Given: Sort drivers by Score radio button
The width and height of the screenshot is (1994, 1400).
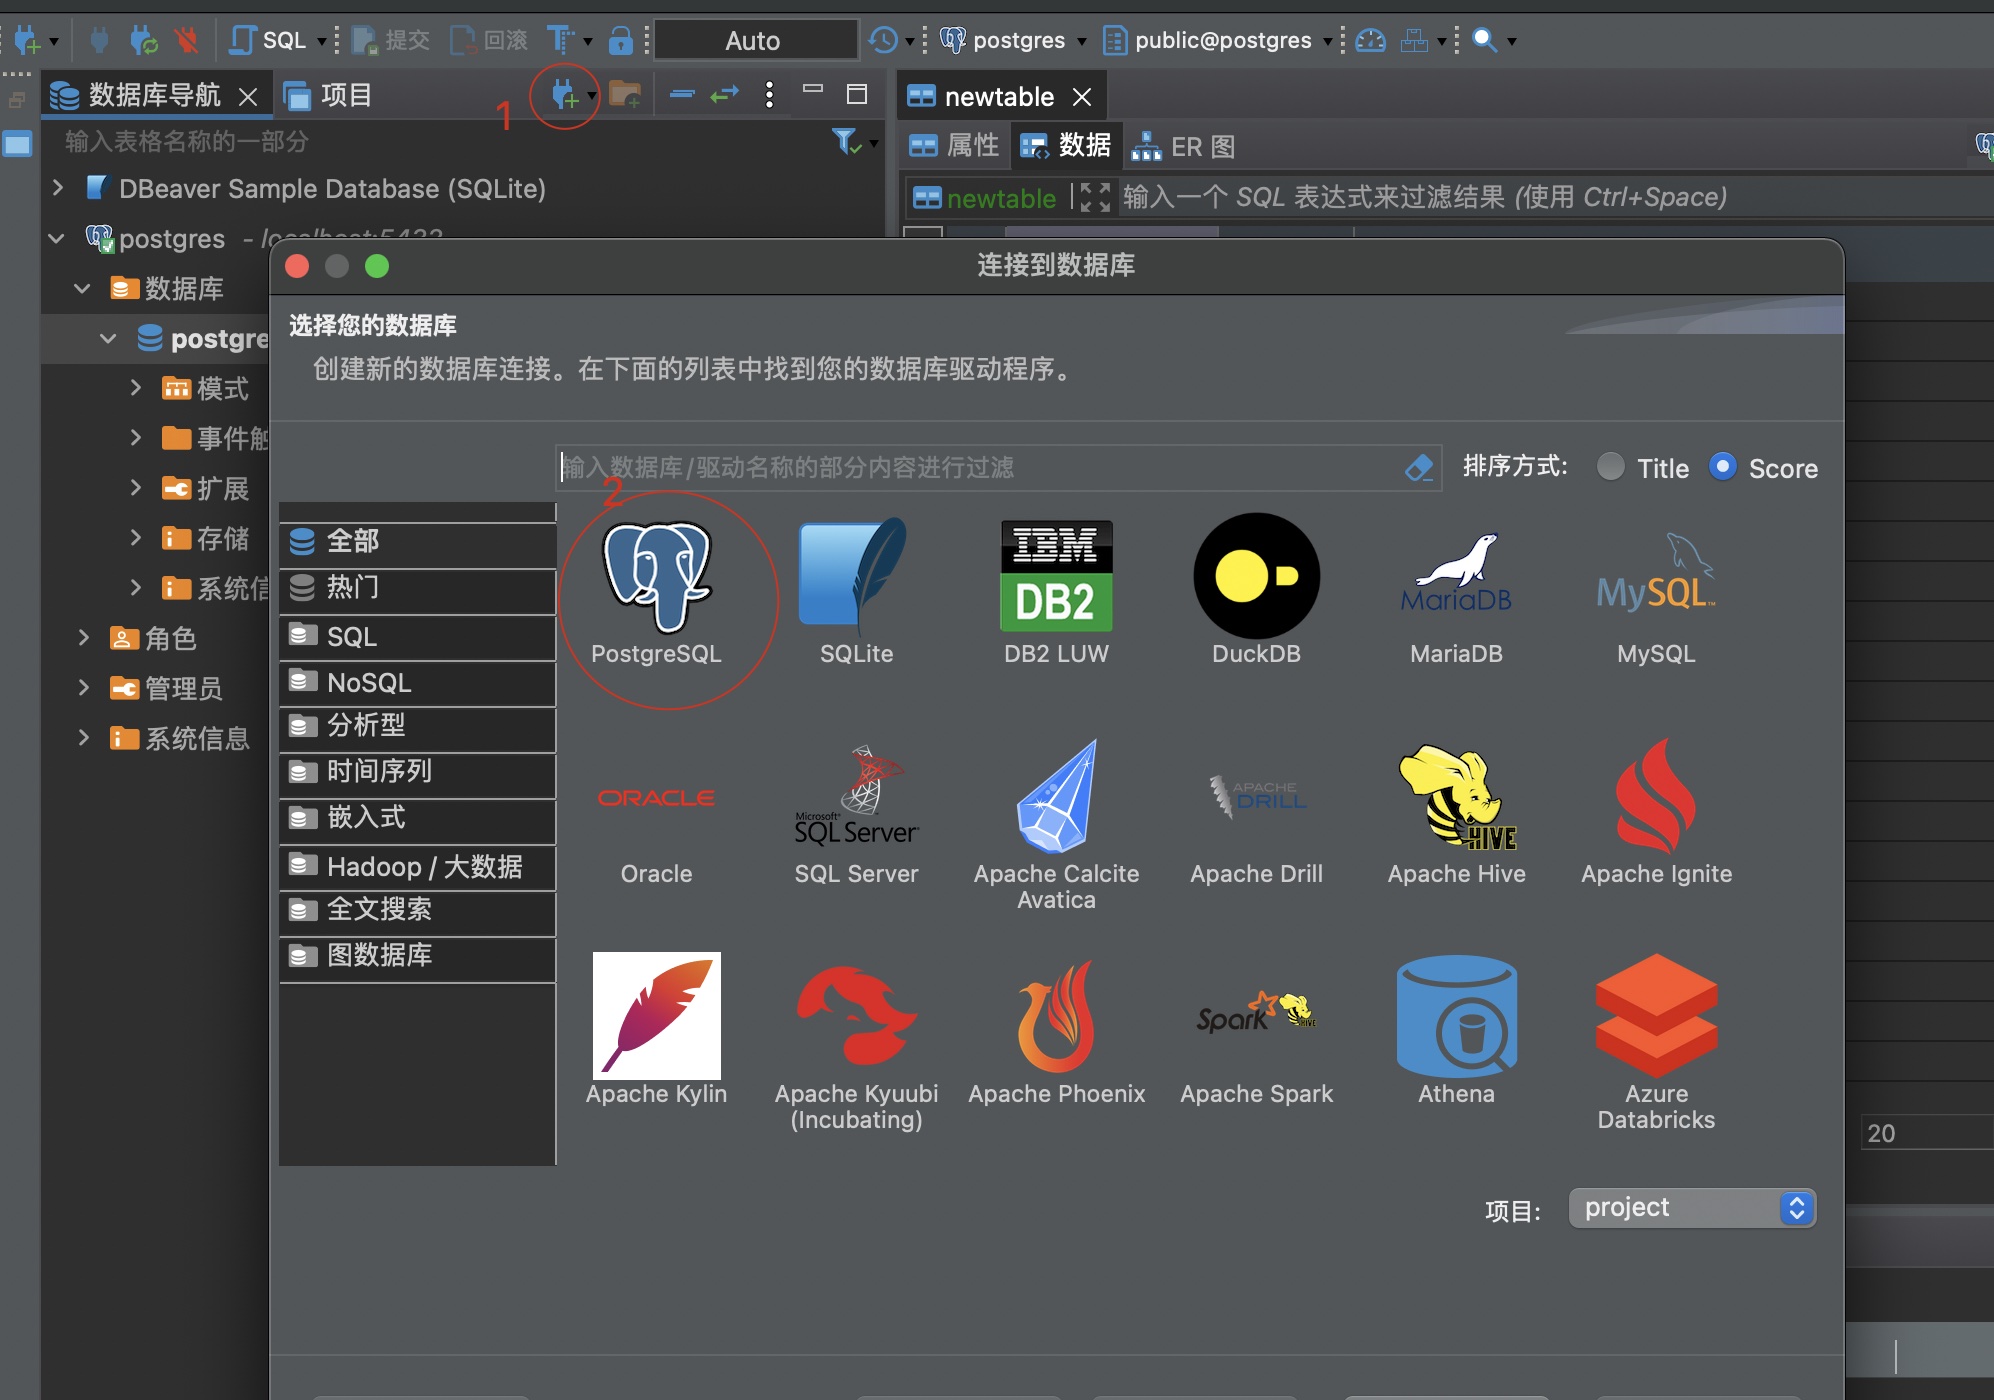Looking at the screenshot, I should (x=1722, y=467).
